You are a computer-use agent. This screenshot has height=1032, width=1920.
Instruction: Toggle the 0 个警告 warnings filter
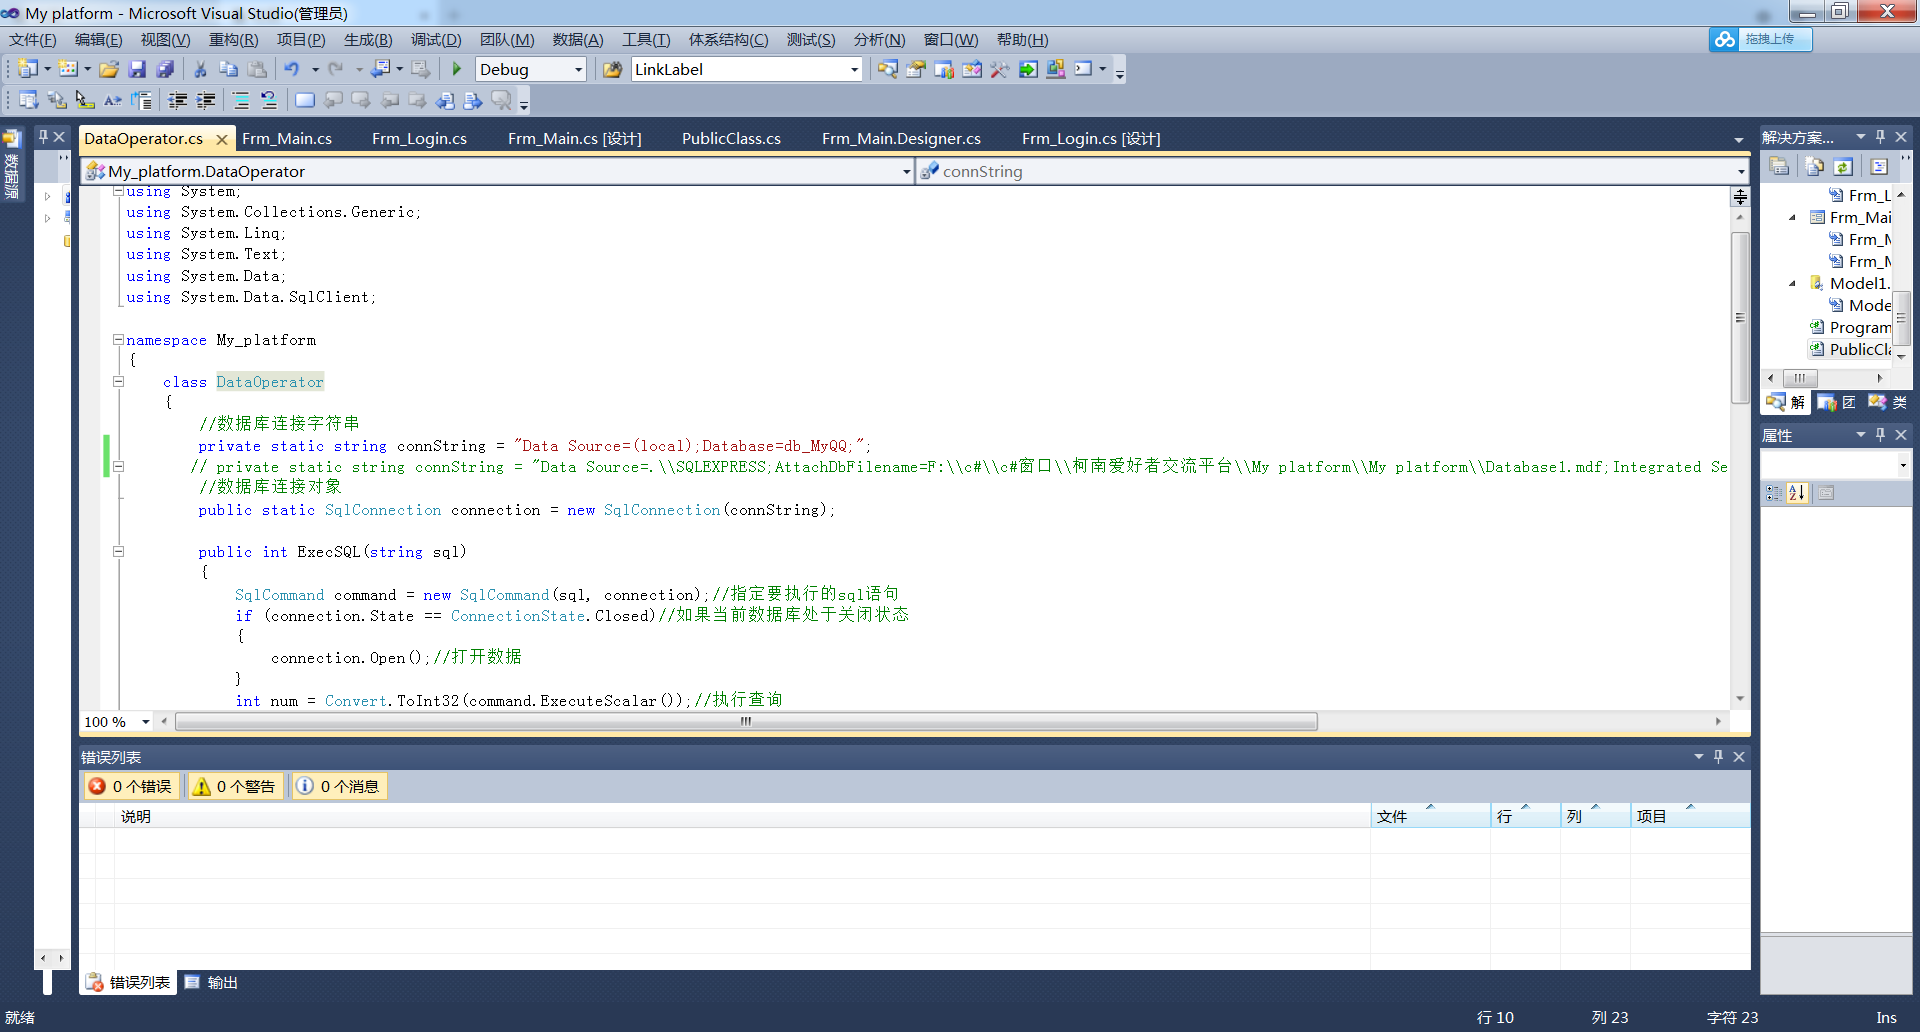tap(236, 786)
